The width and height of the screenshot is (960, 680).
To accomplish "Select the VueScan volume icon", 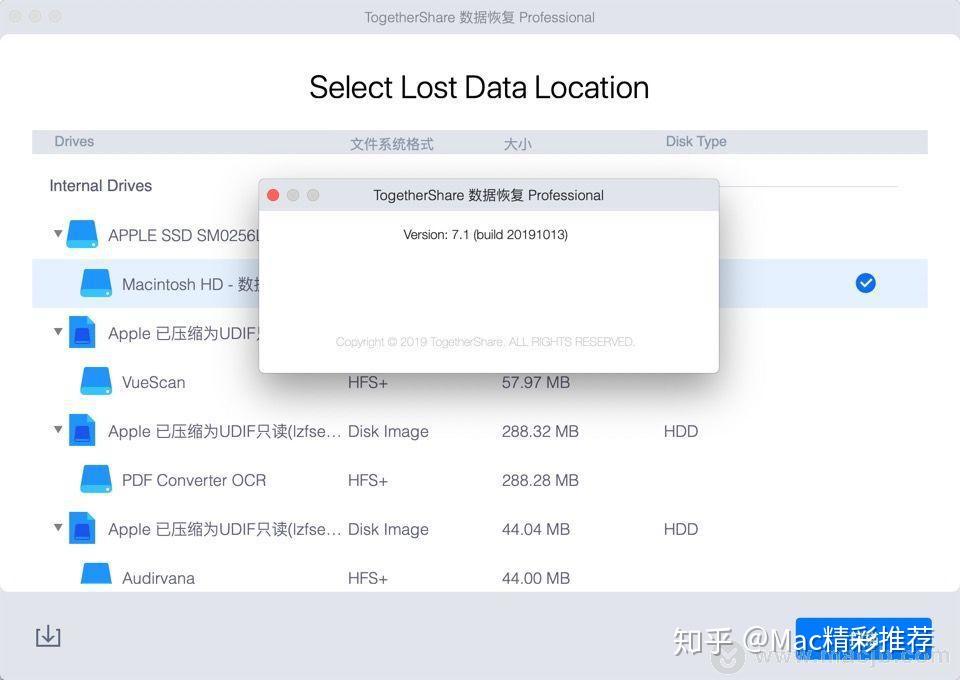I will click(x=96, y=381).
